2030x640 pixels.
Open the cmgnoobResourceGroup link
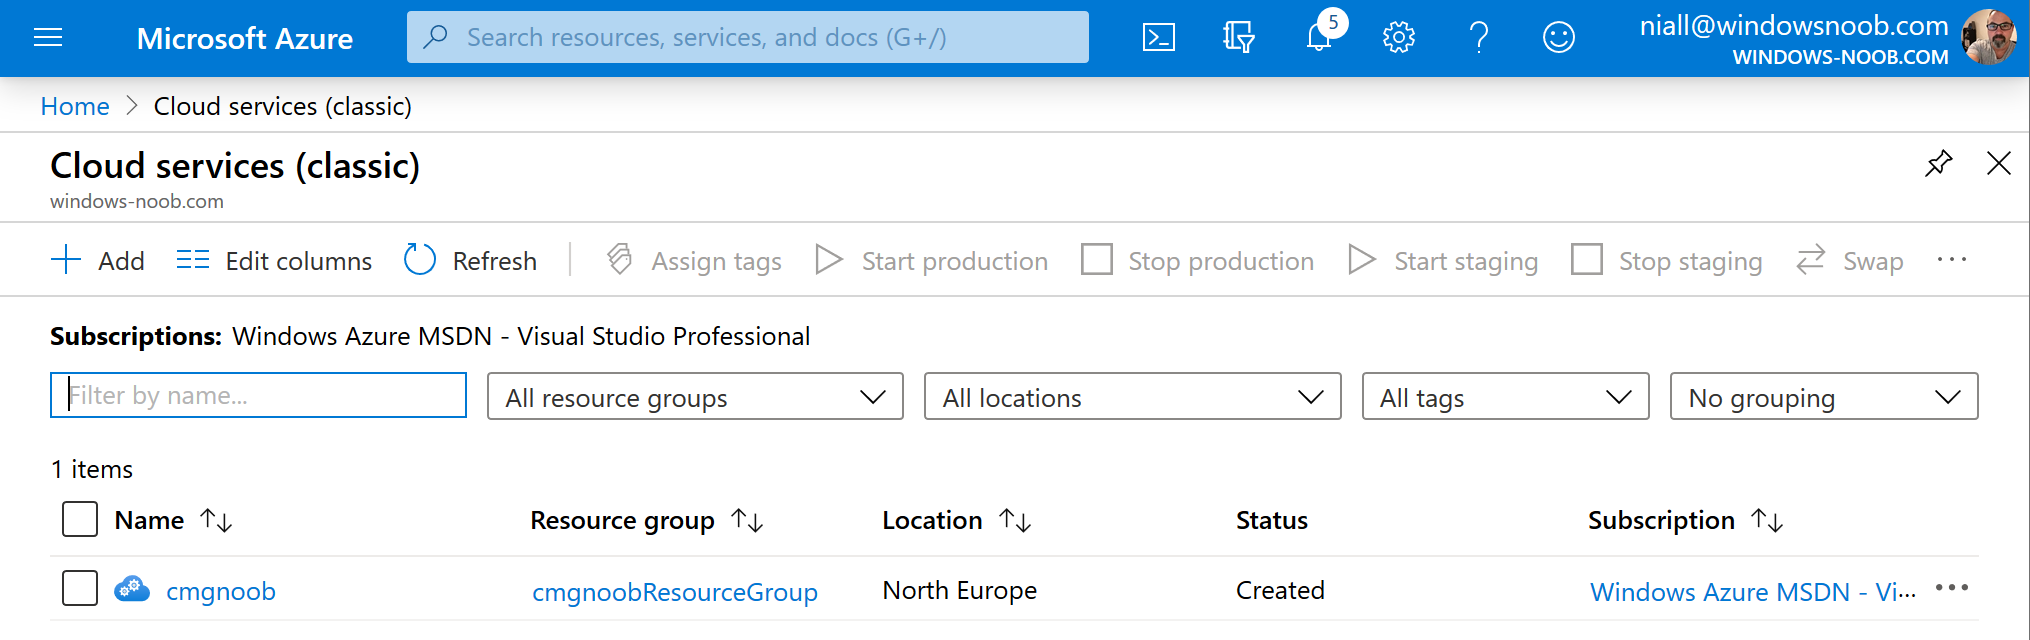click(675, 592)
